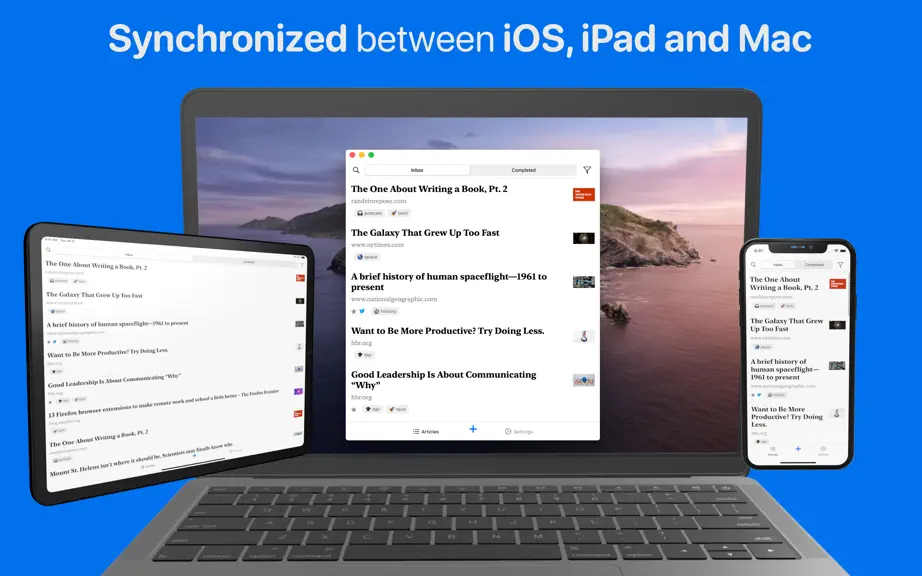Tap the blue plus button on the iPhone

tap(798, 448)
